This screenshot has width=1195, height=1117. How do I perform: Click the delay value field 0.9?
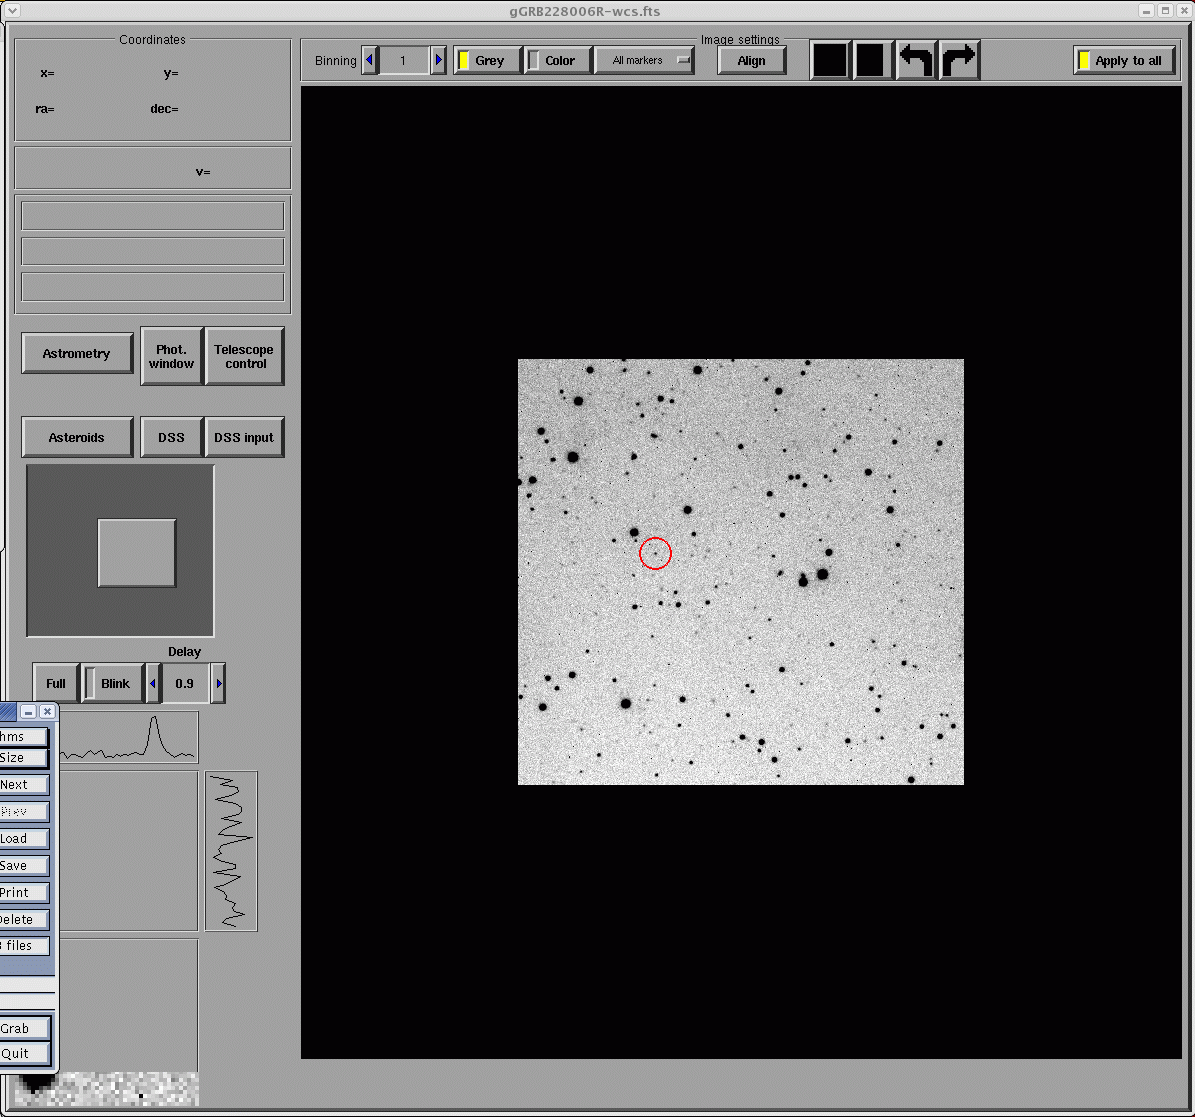coord(185,683)
